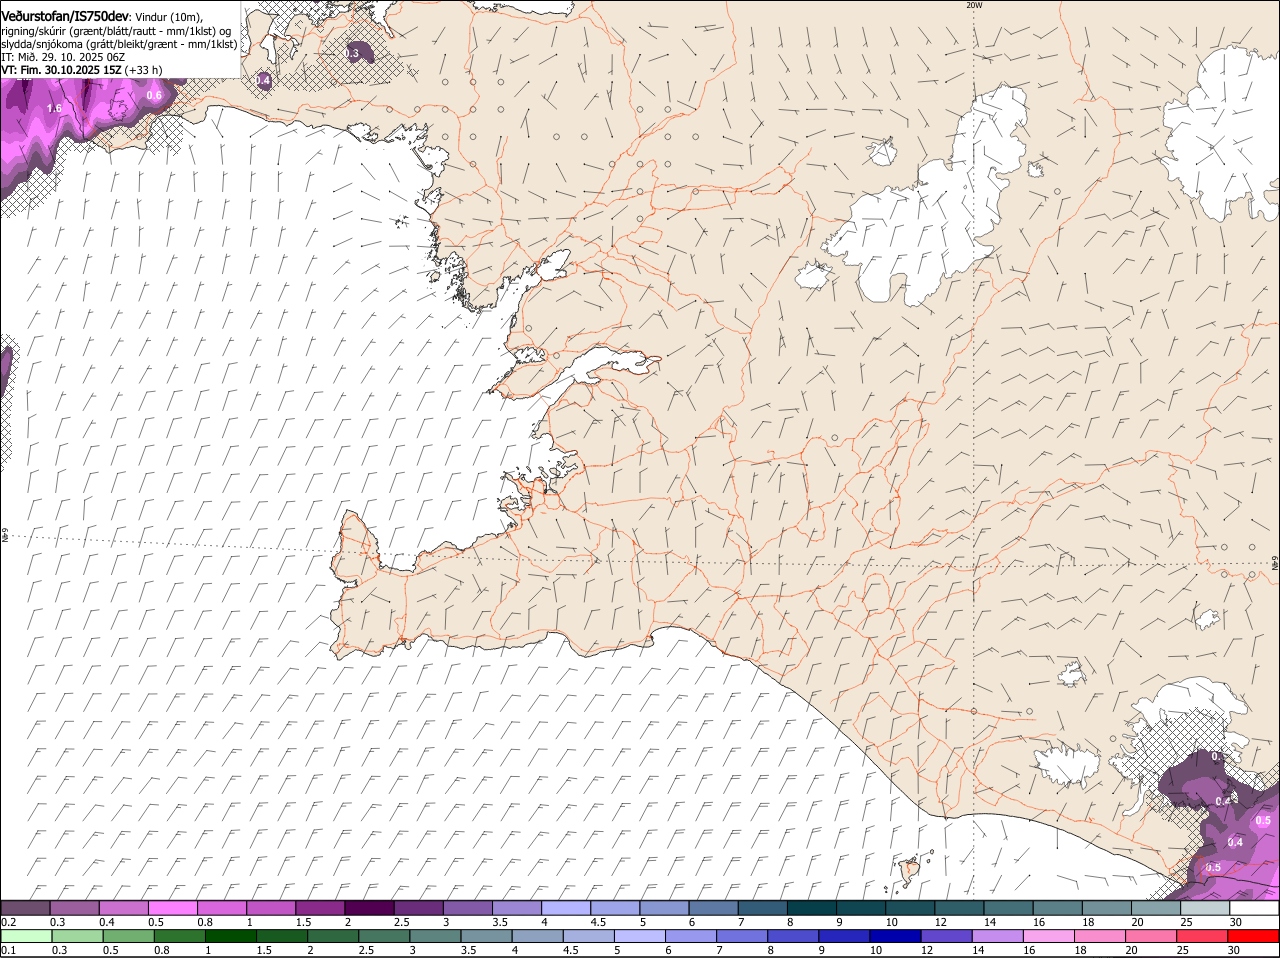Pick upper-row light blue swatch starting at 4
The image size is (1280, 958).
click(x=567, y=908)
